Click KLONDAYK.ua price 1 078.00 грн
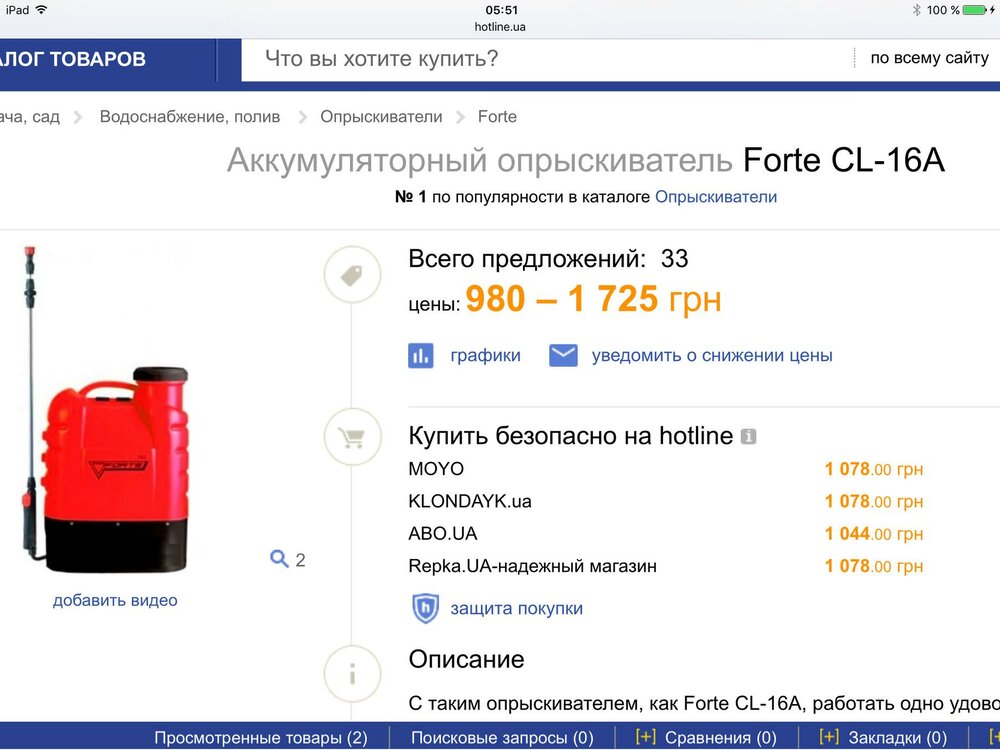This screenshot has height=750, width=1000. [x=874, y=502]
